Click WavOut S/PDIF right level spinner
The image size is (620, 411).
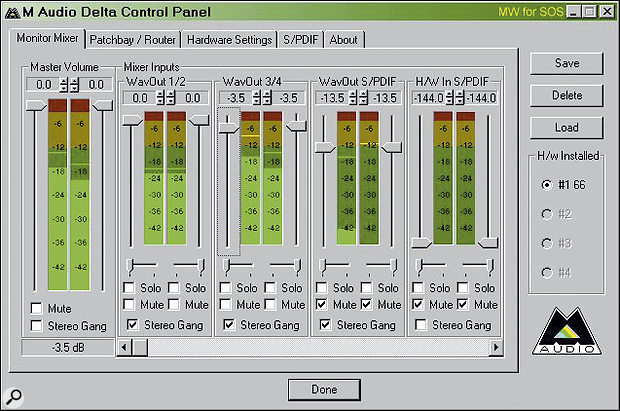pyautogui.click(x=364, y=98)
